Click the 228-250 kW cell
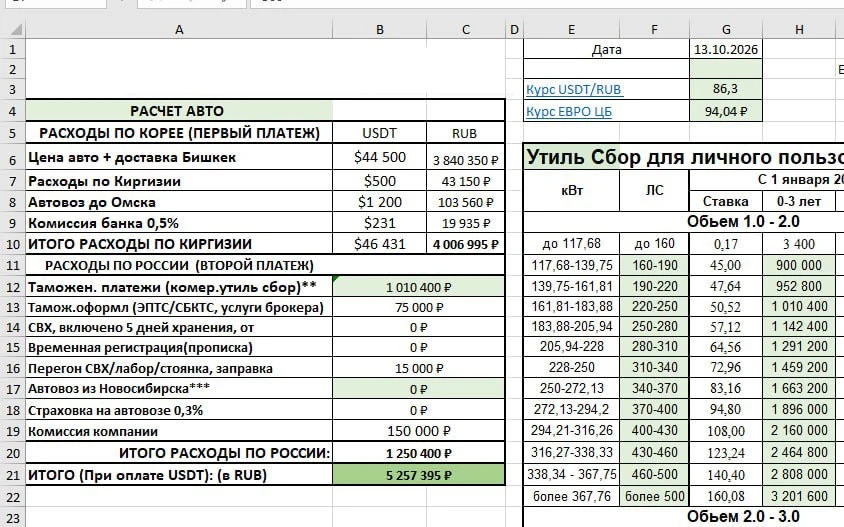 click(572, 368)
